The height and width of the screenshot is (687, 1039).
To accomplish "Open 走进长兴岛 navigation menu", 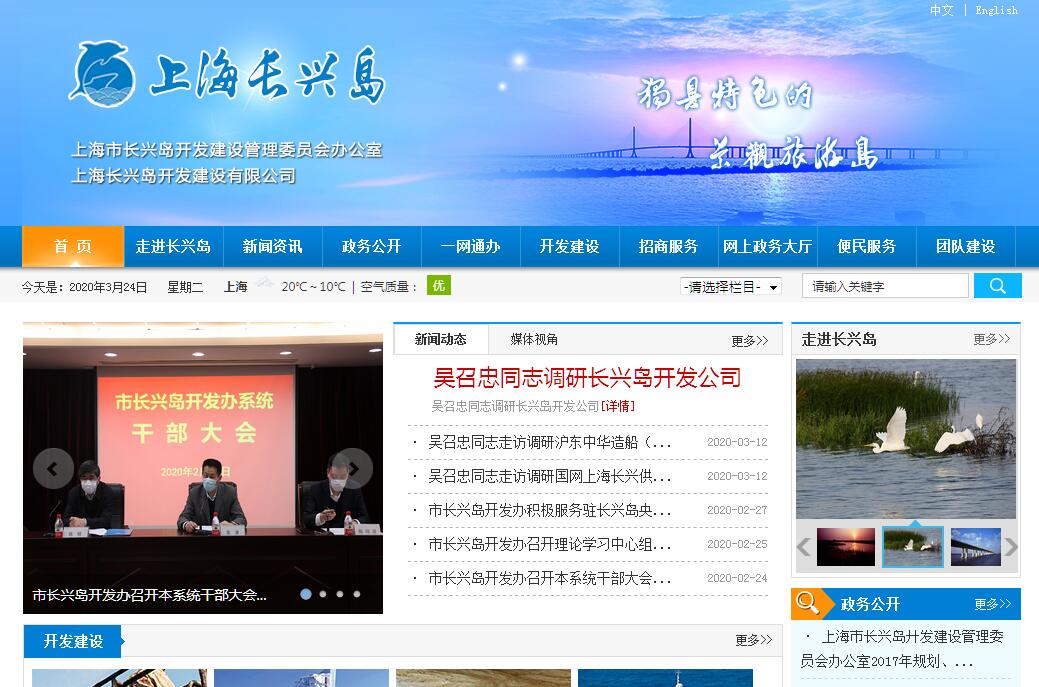I will [174, 246].
